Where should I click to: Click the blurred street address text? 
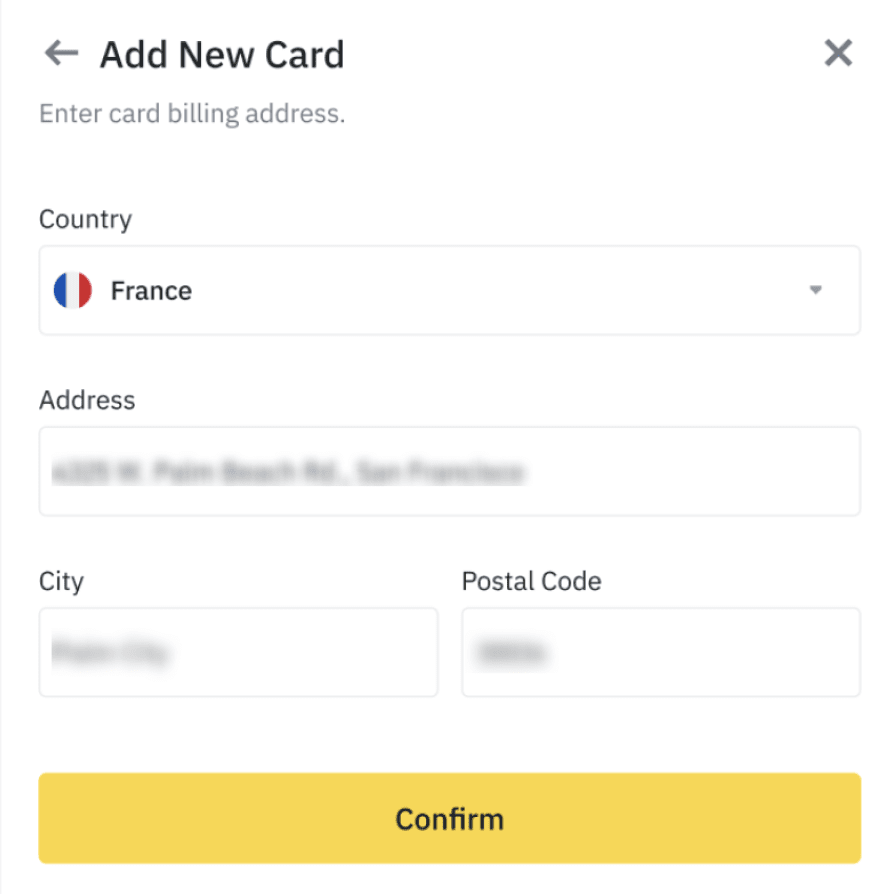click(288, 471)
